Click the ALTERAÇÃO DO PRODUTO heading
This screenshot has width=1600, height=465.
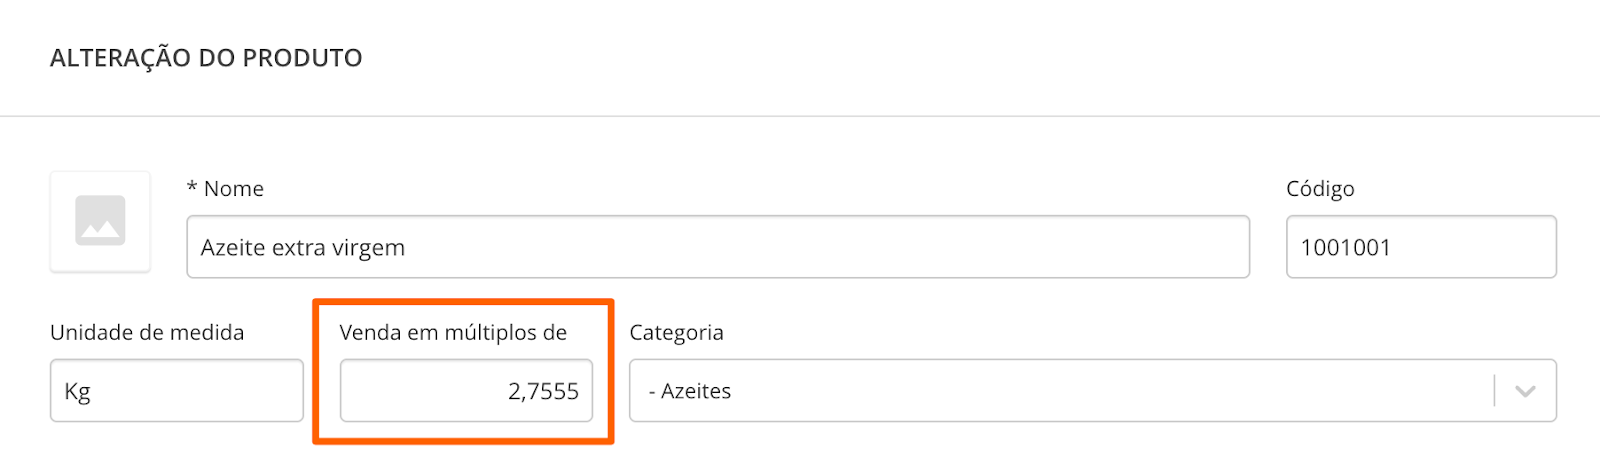coord(206,58)
